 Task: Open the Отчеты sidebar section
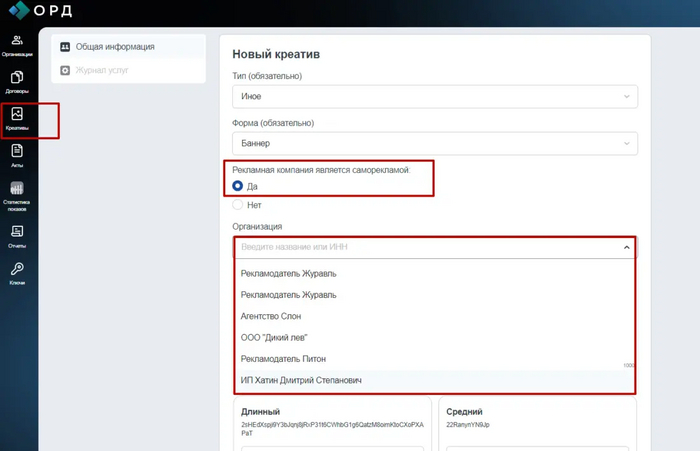pyautogui.click(x=18, y=236)
